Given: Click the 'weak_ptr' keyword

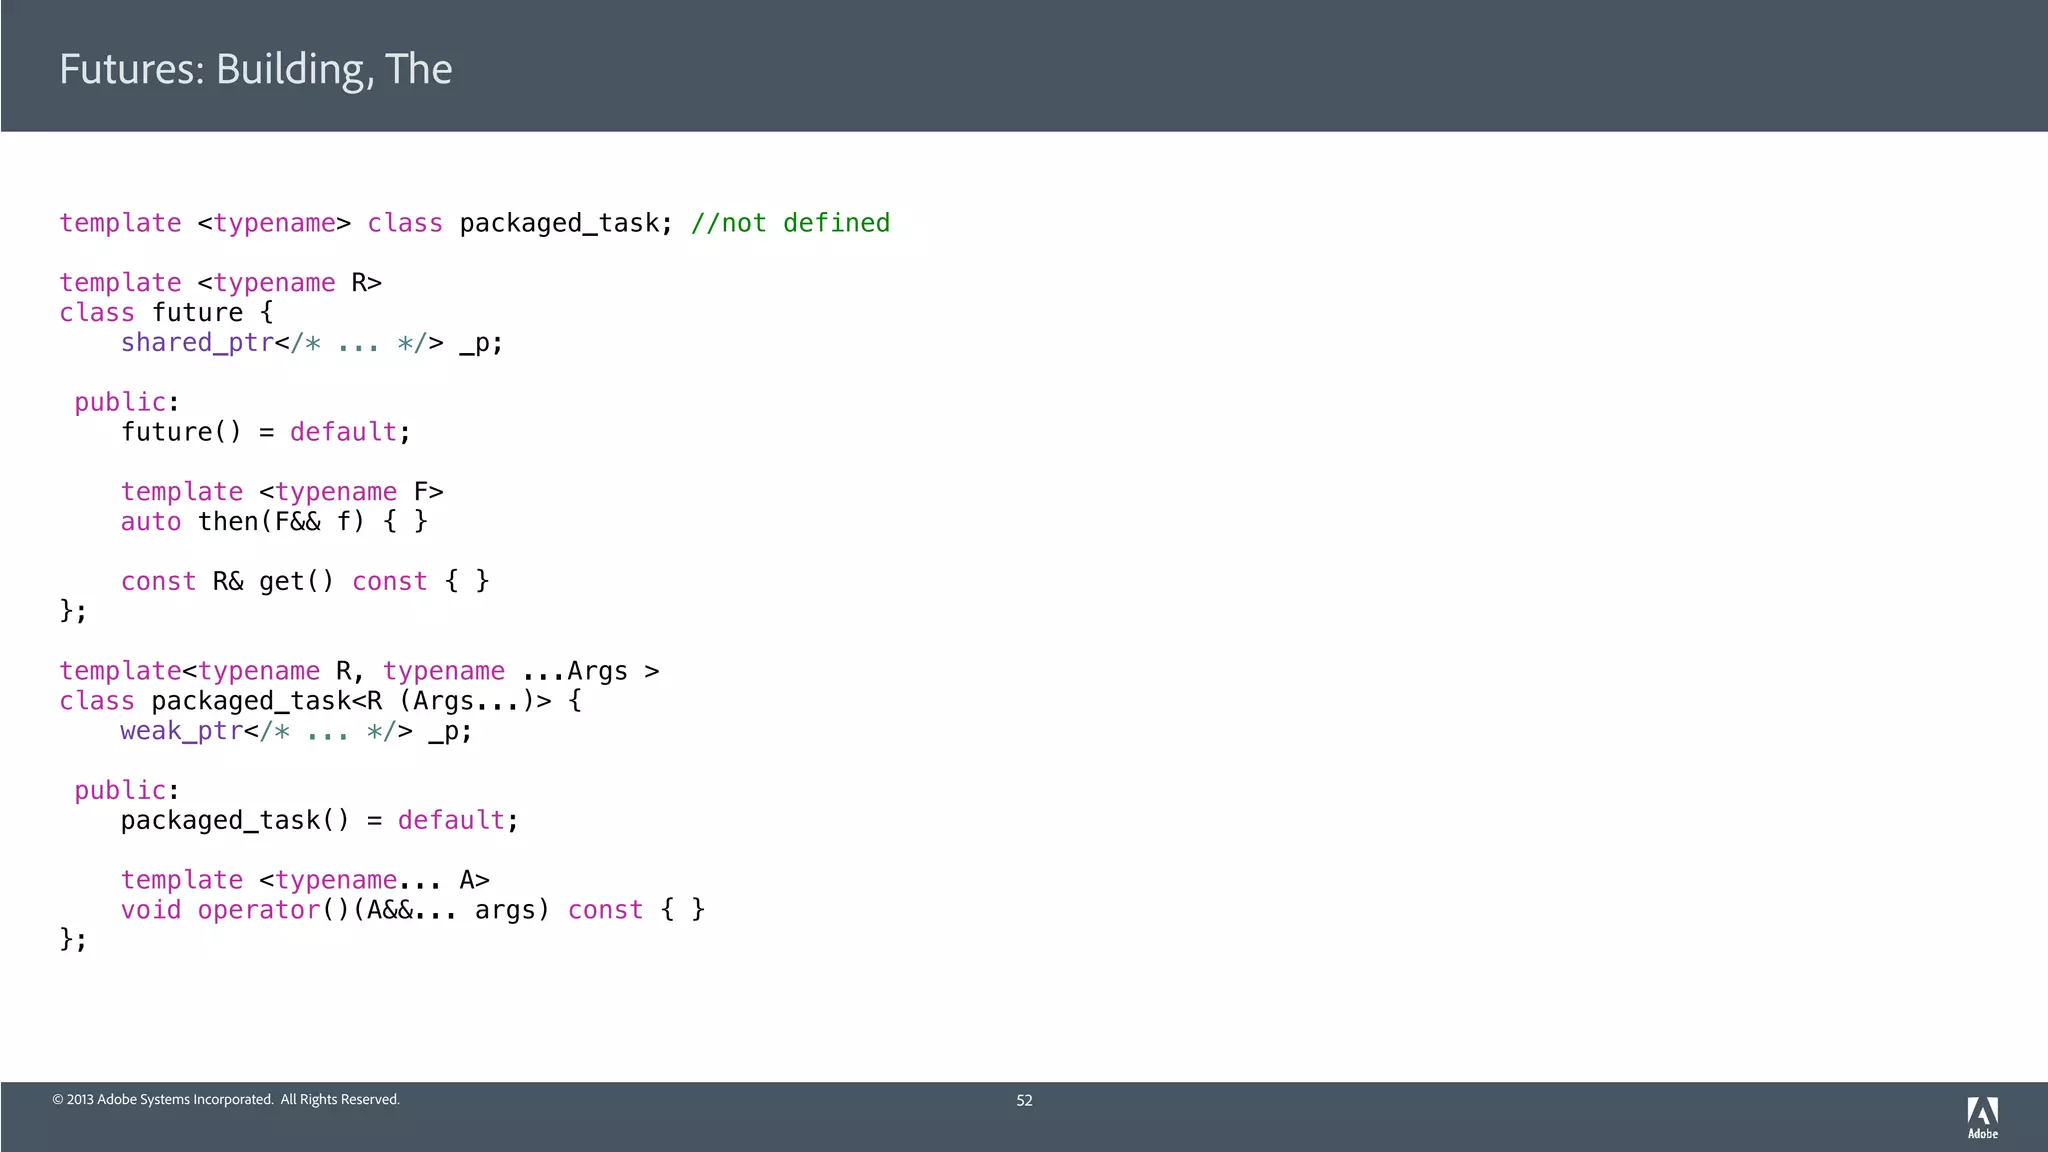Looking at the screenshot, I should (181, 731).
